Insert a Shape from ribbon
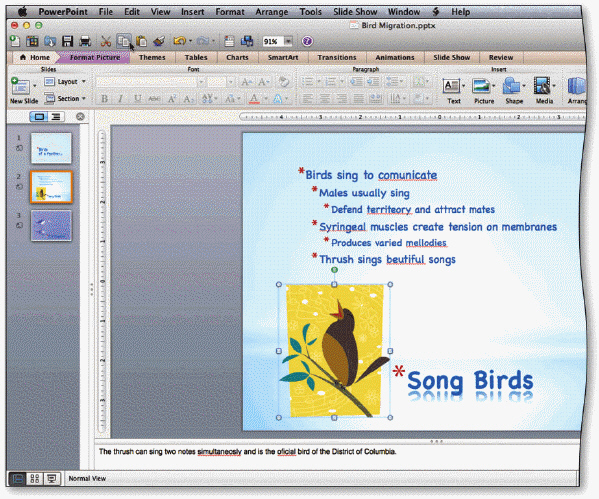 (x=513, y=91)
